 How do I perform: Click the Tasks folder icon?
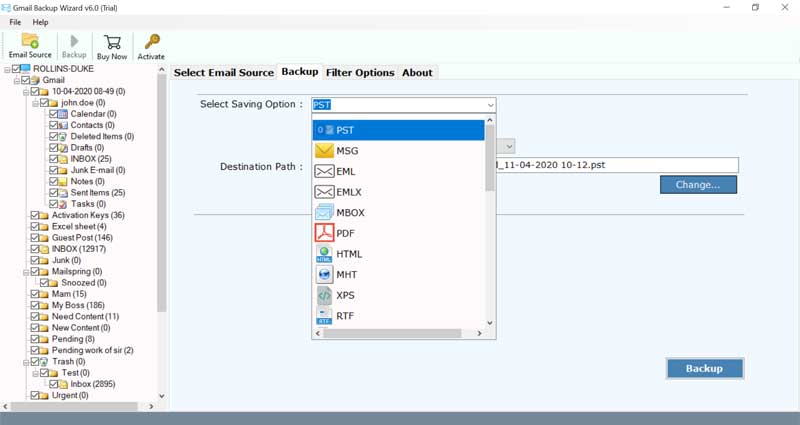click(63, 204)
